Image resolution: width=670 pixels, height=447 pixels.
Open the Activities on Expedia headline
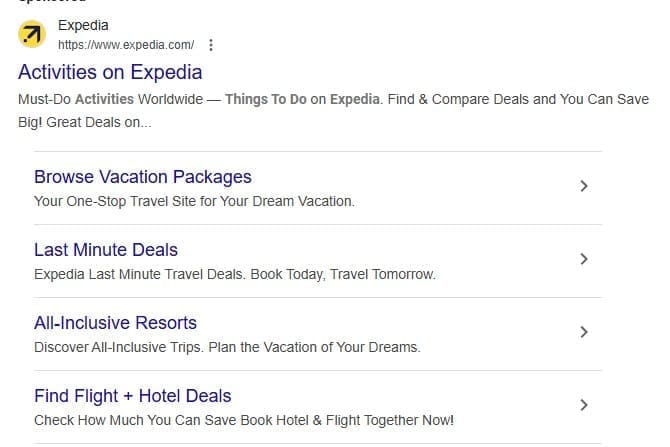(110, 72)
